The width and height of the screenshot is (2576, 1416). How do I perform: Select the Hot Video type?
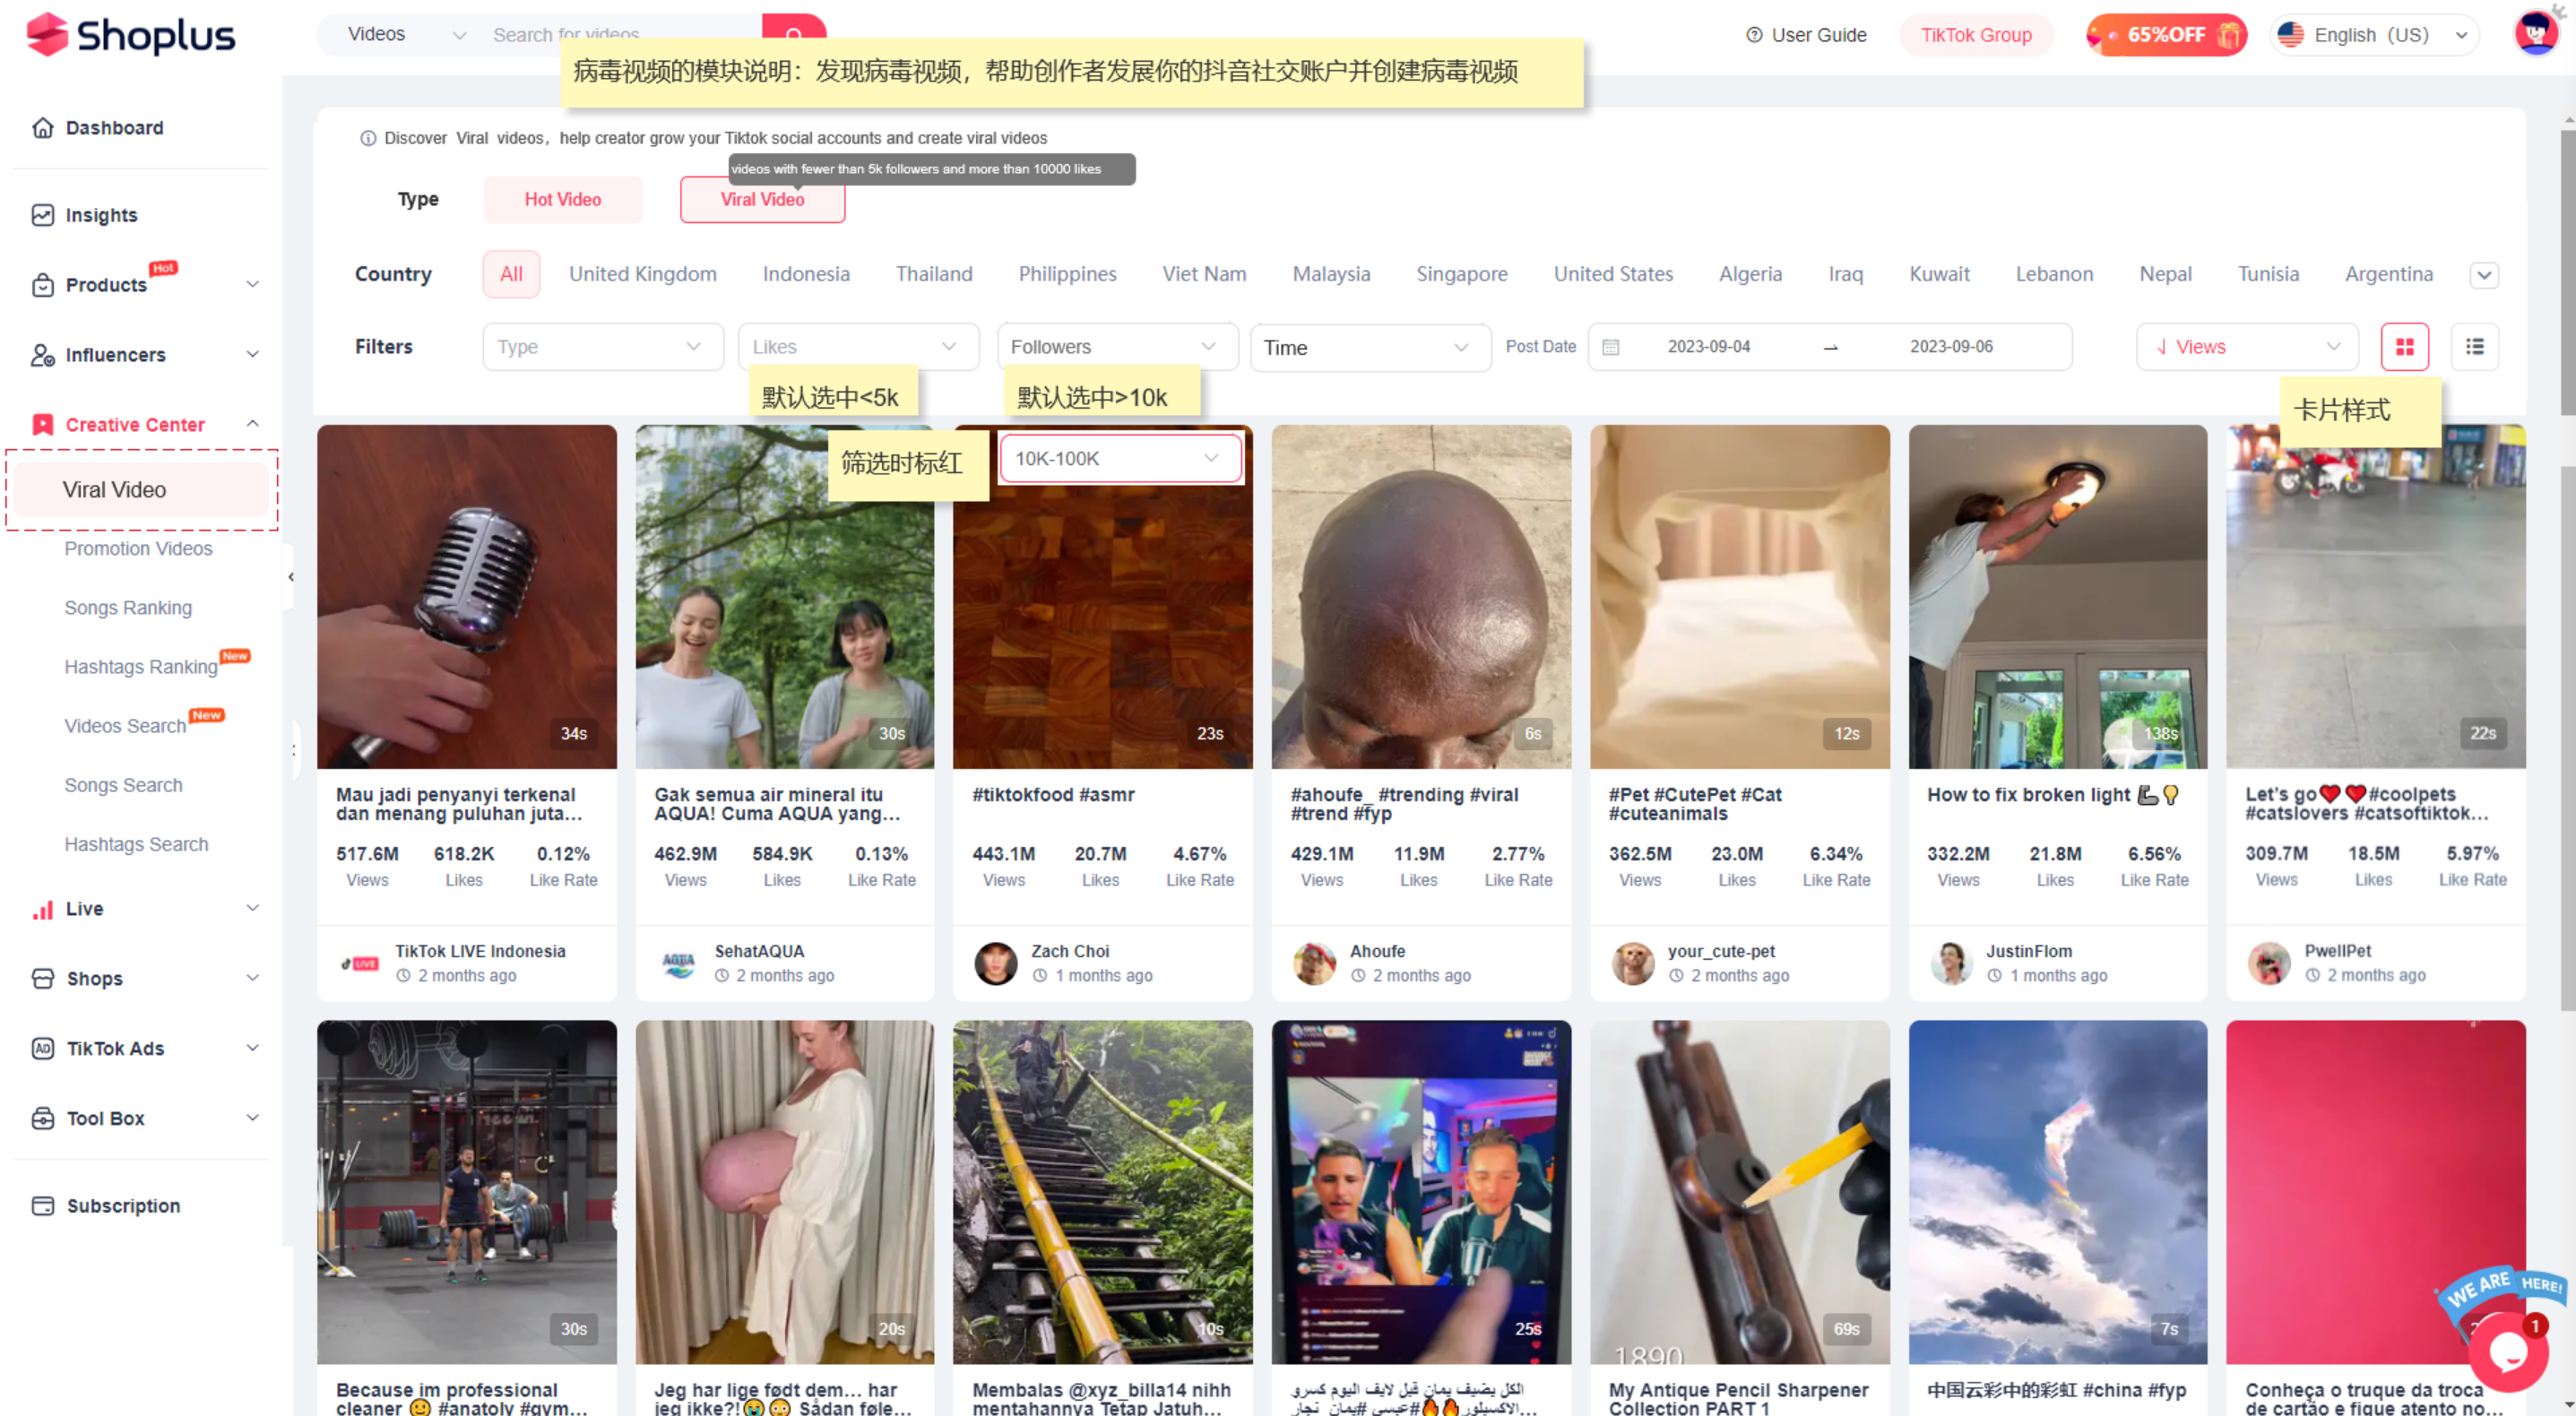click(563, 200)
